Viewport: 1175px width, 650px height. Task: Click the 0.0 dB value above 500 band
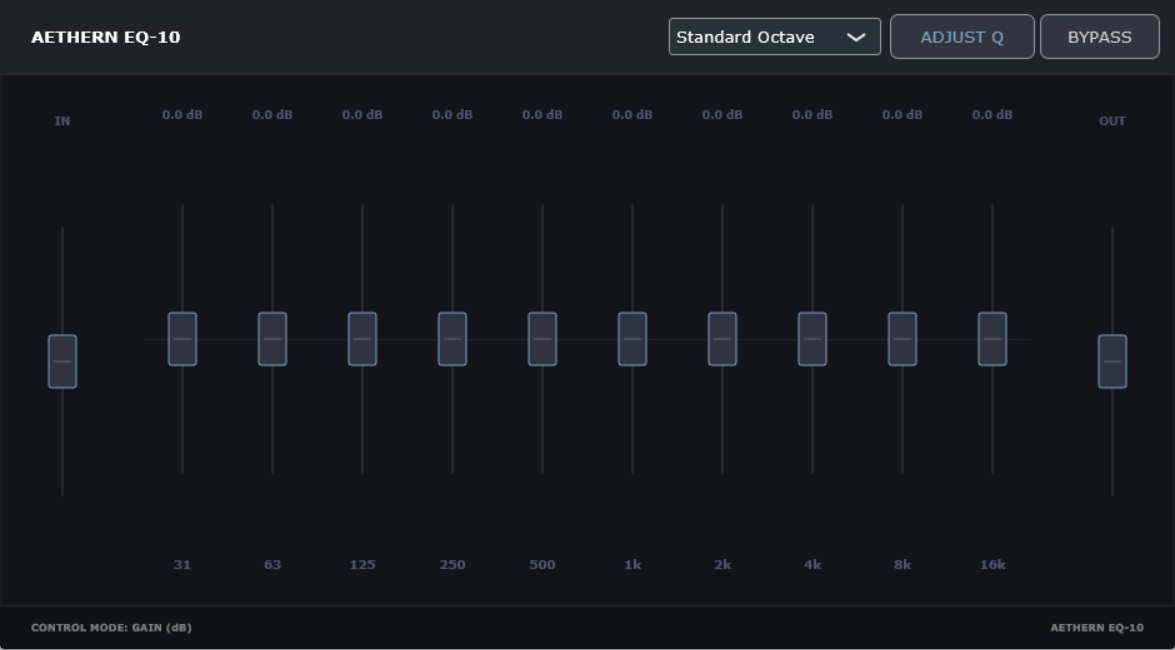pyautogui.click(x=542, y=115)
